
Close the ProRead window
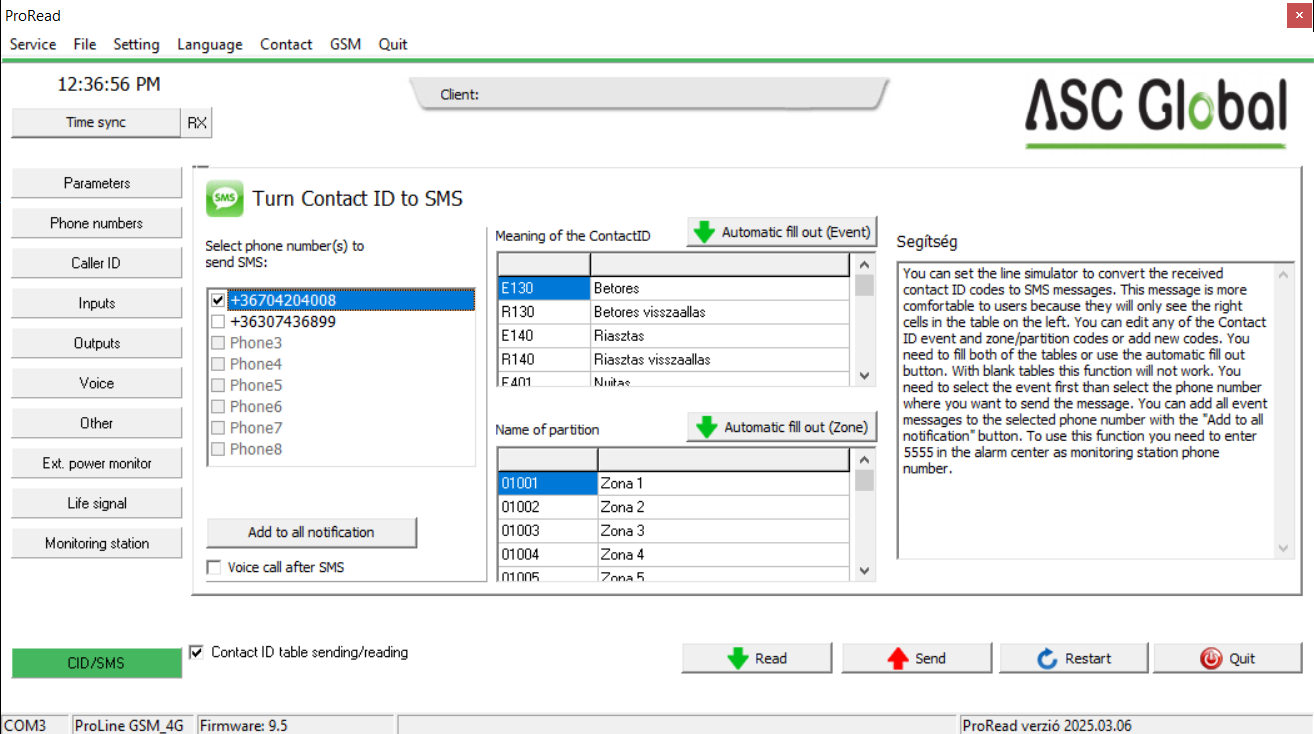coord(1298,16)
